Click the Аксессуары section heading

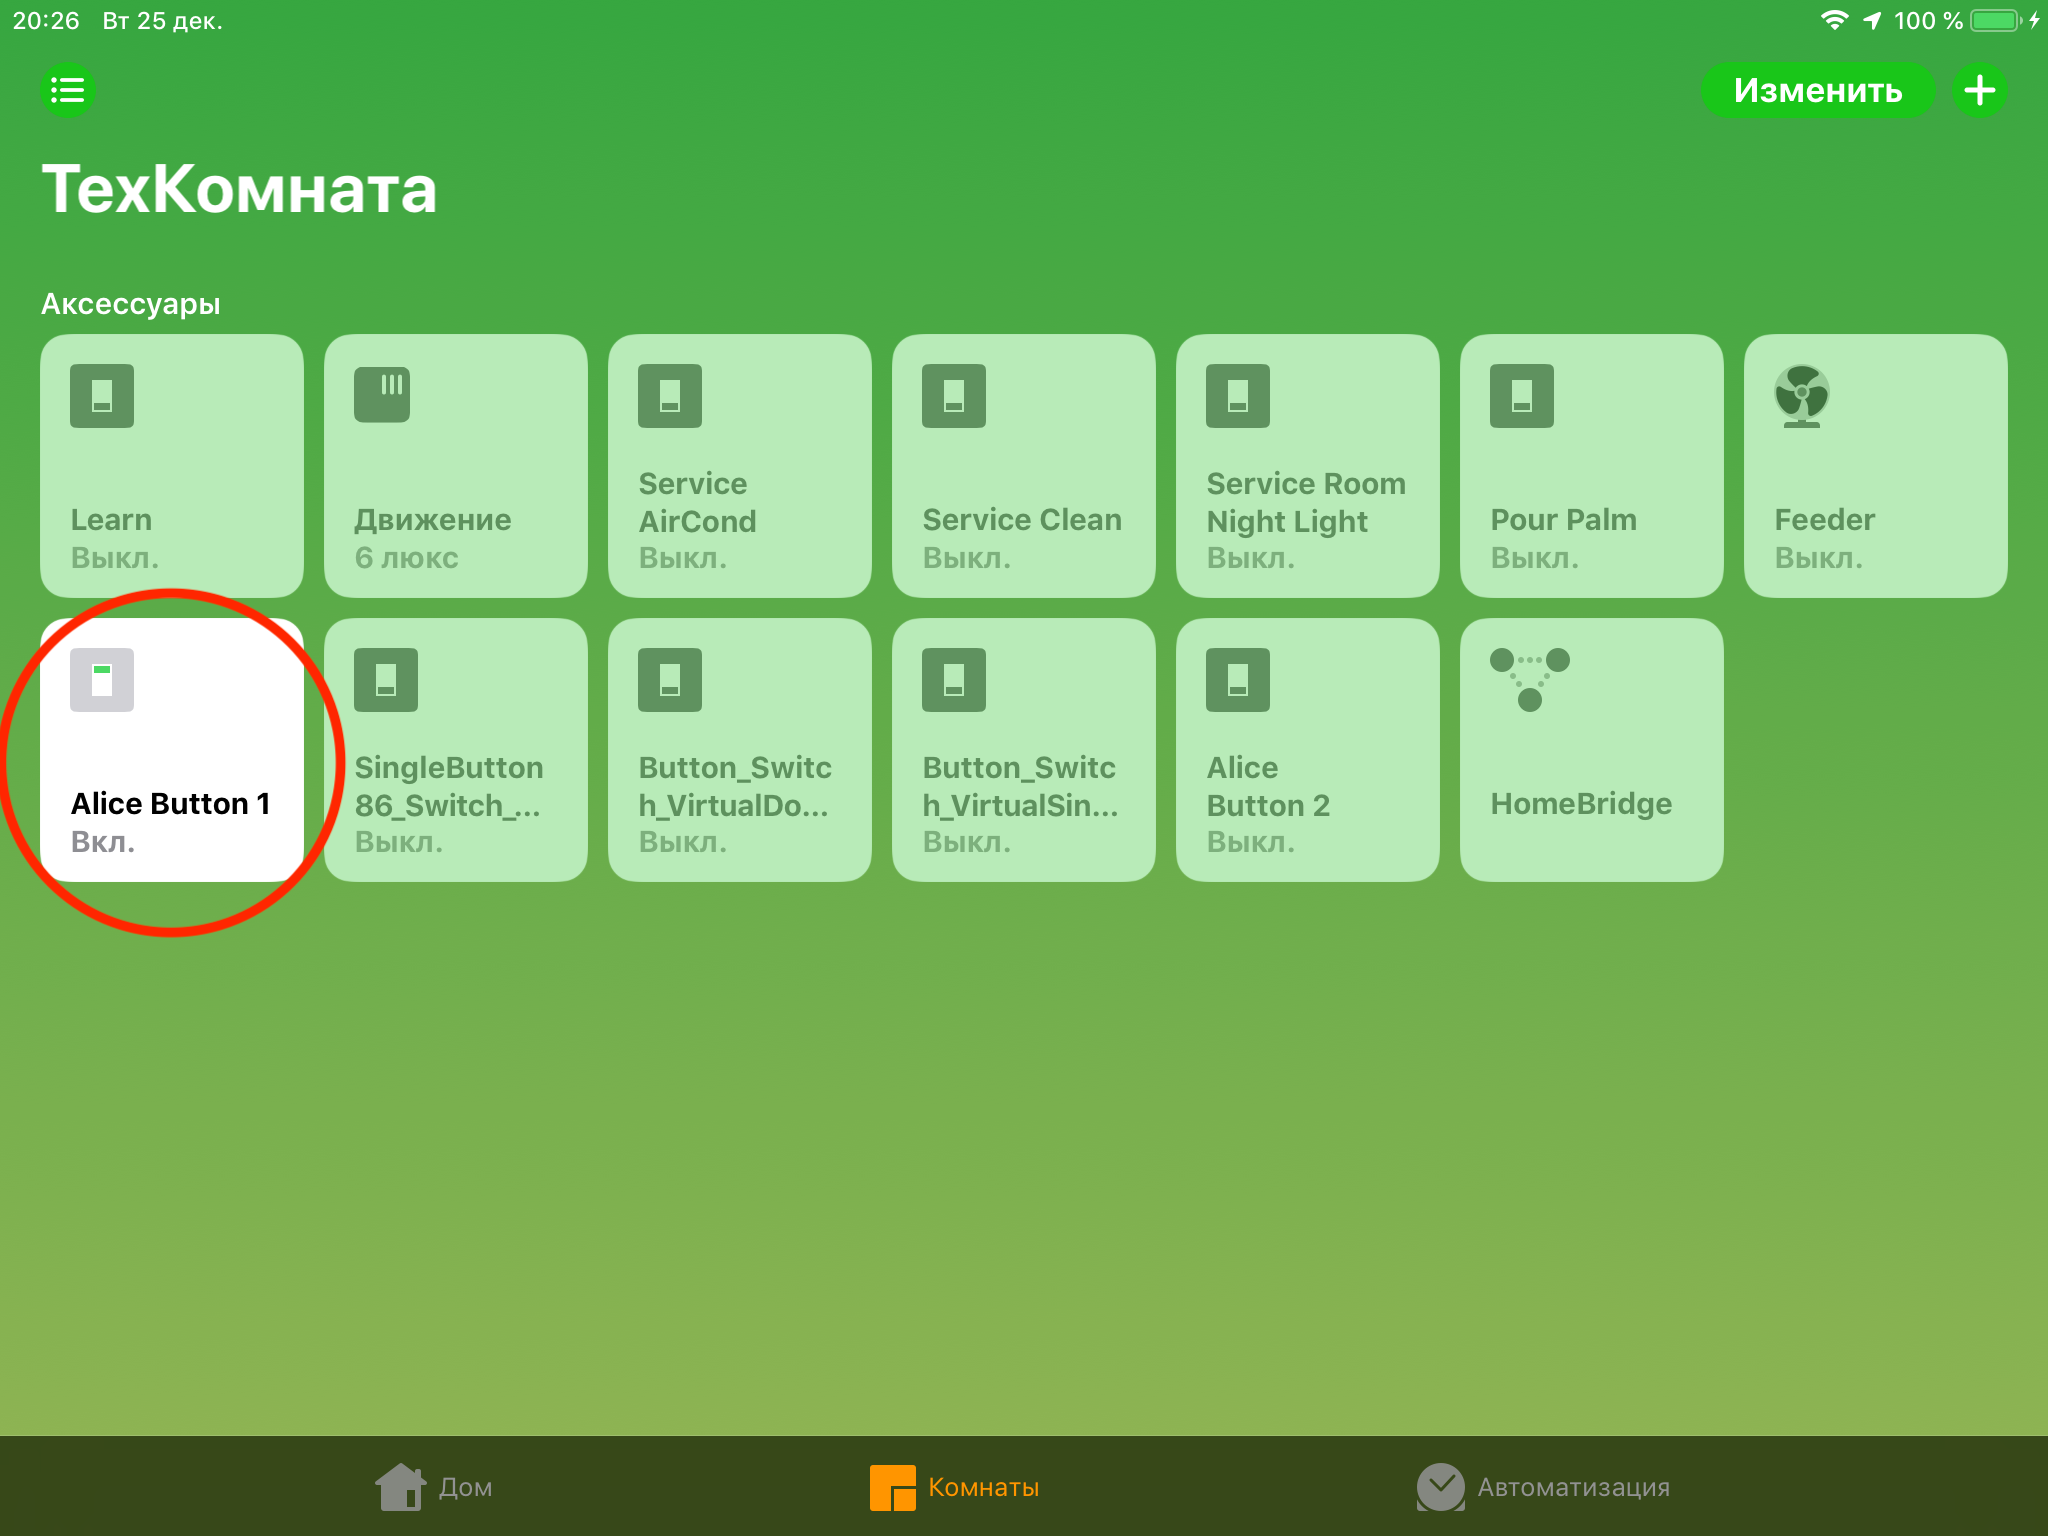(131, 303)
